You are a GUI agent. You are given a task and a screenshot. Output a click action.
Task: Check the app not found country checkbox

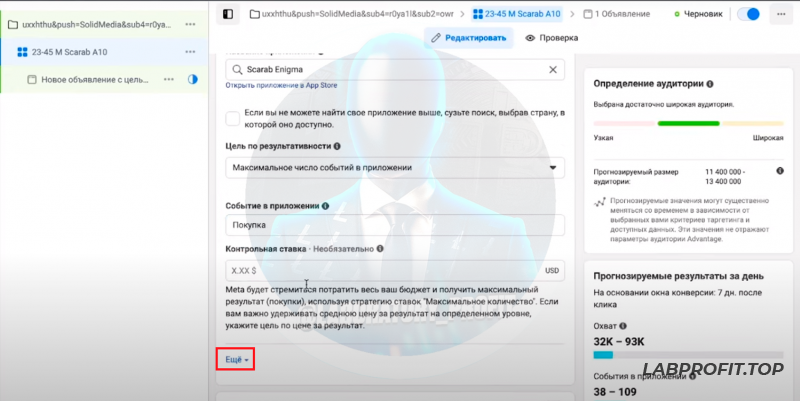233,118
